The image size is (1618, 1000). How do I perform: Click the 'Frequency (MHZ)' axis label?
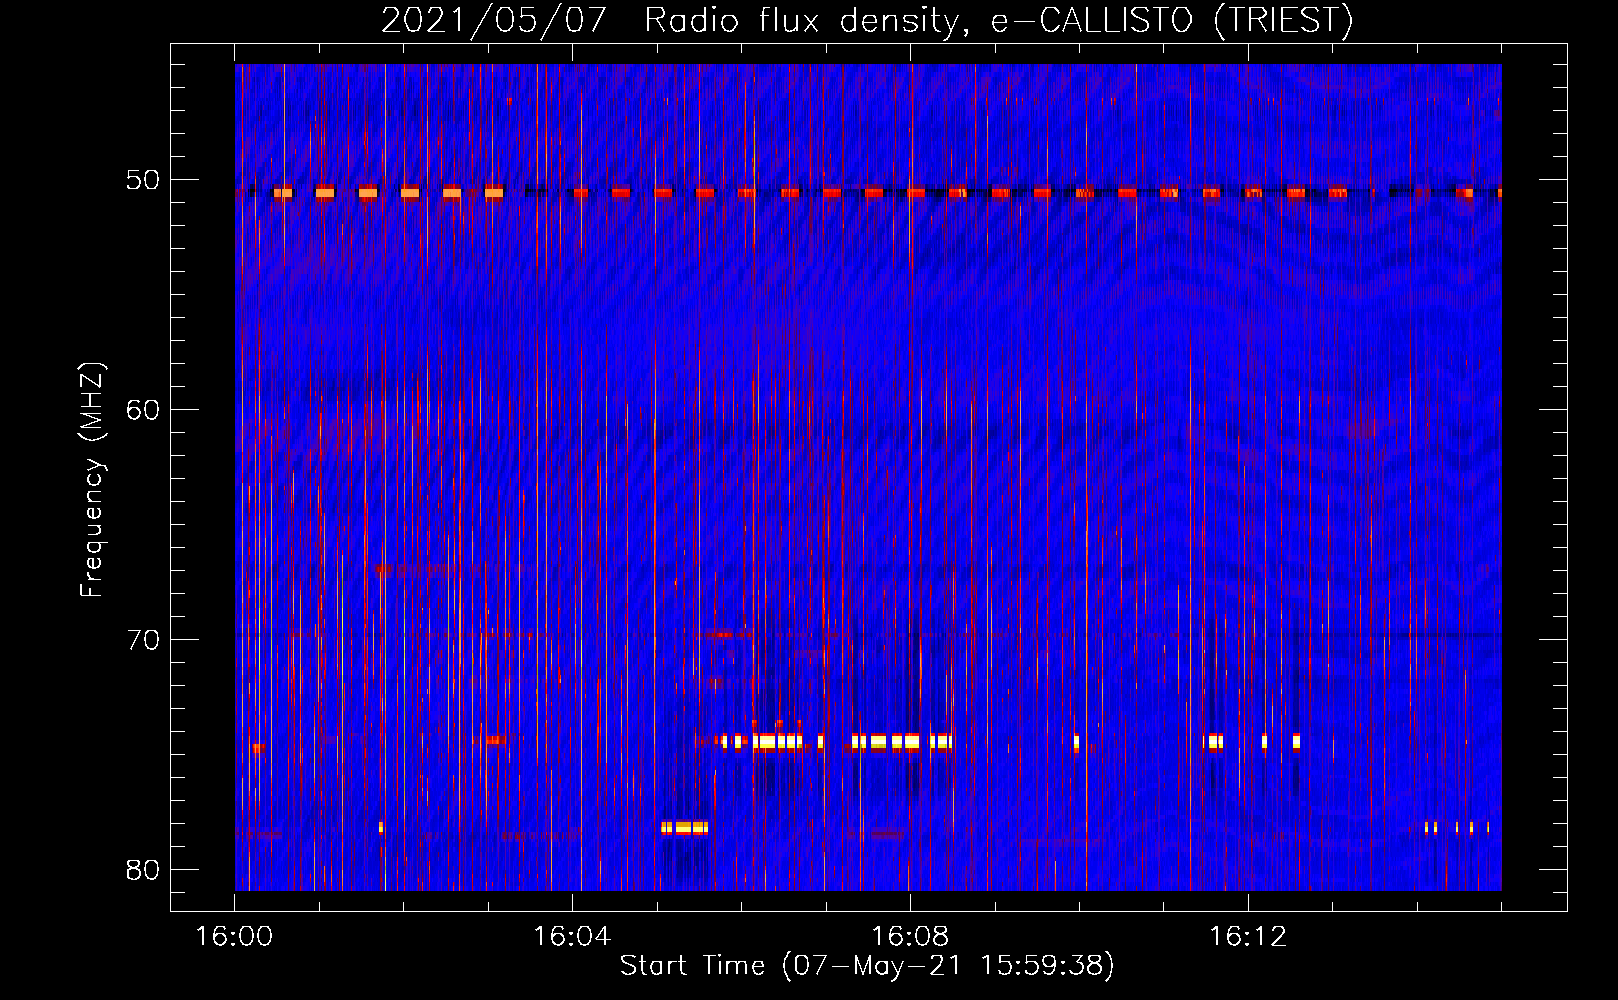click(x=92, y=481)
